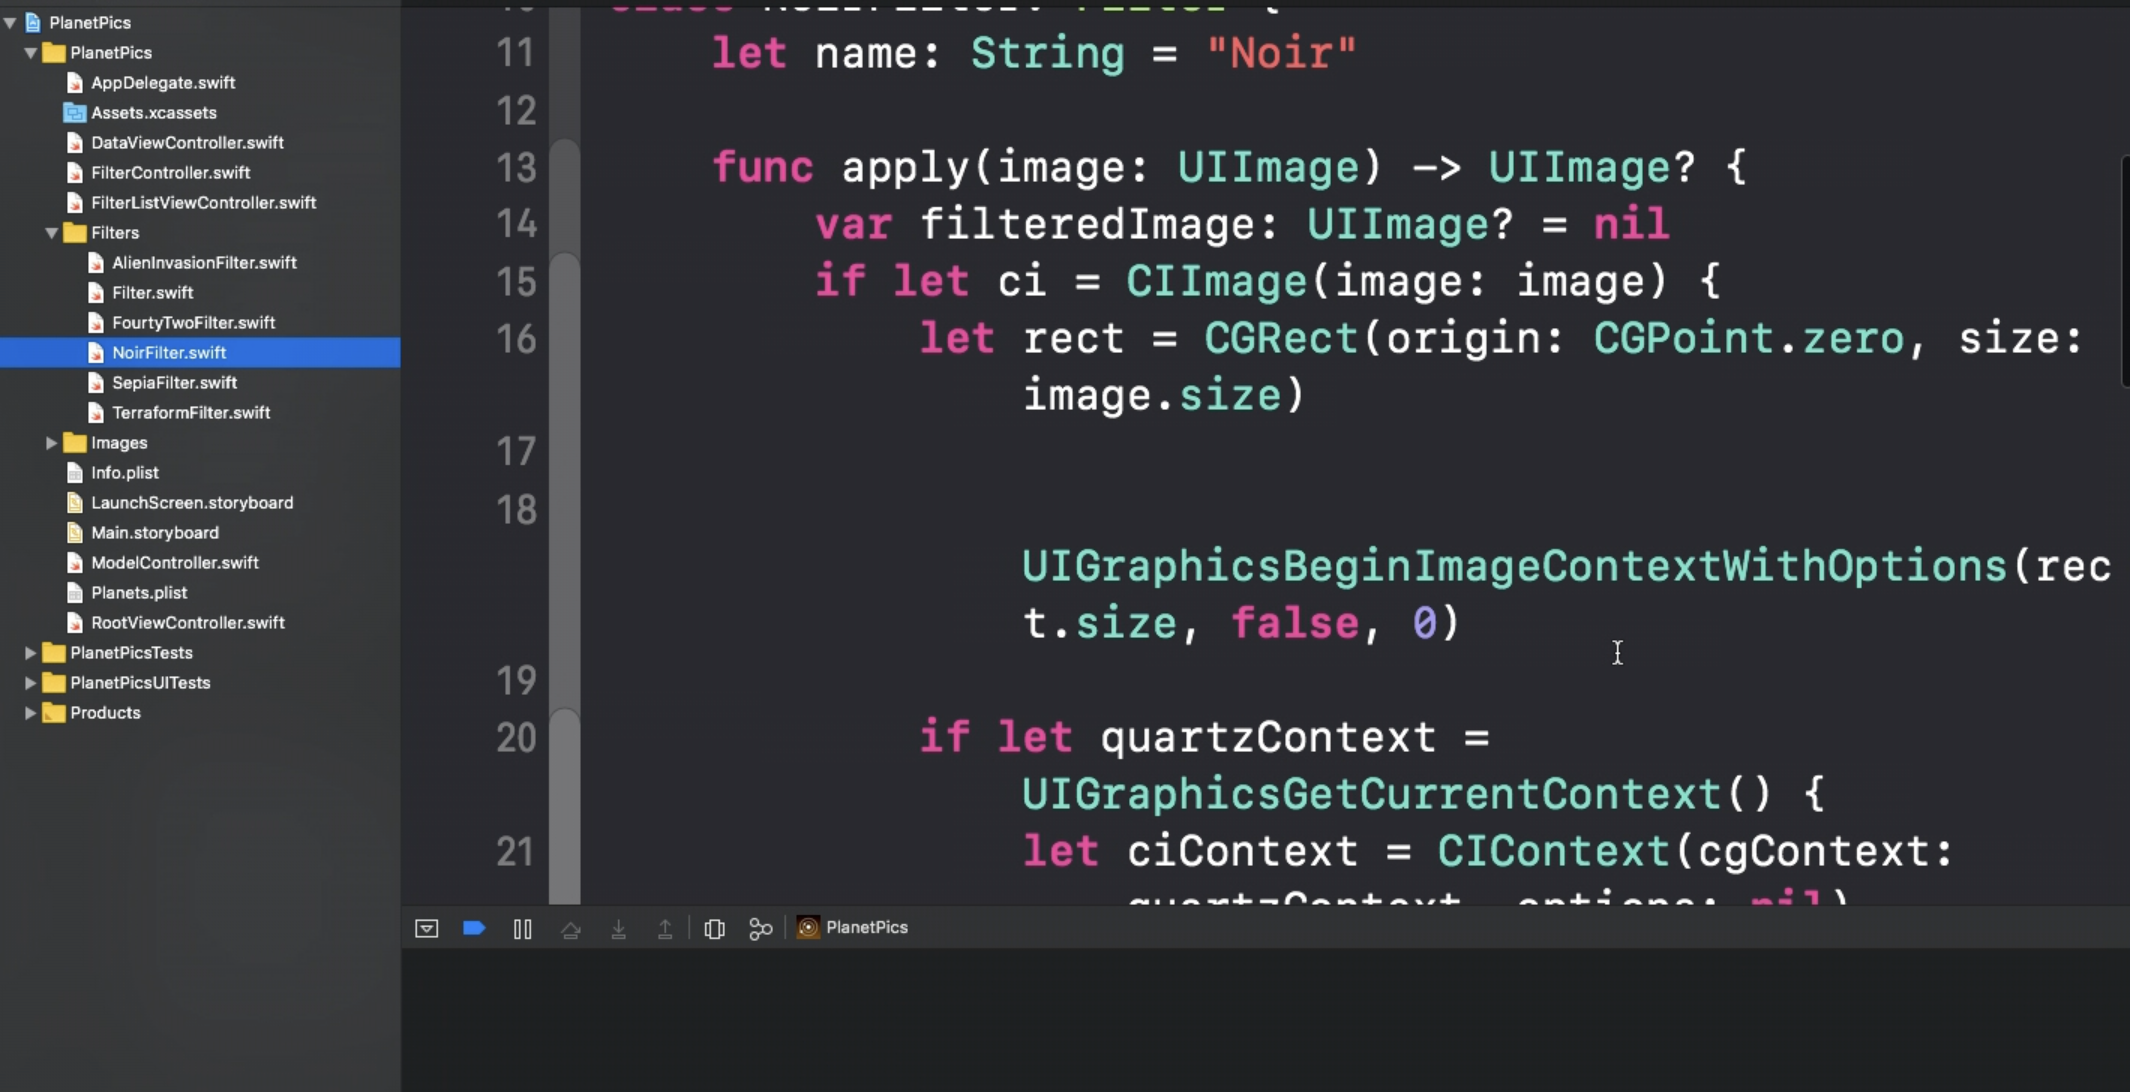The width and height of the screenshot is (2130, 1092).
Task: Select the Assets.xcassets catalog
Action: [x=153, y=112]
